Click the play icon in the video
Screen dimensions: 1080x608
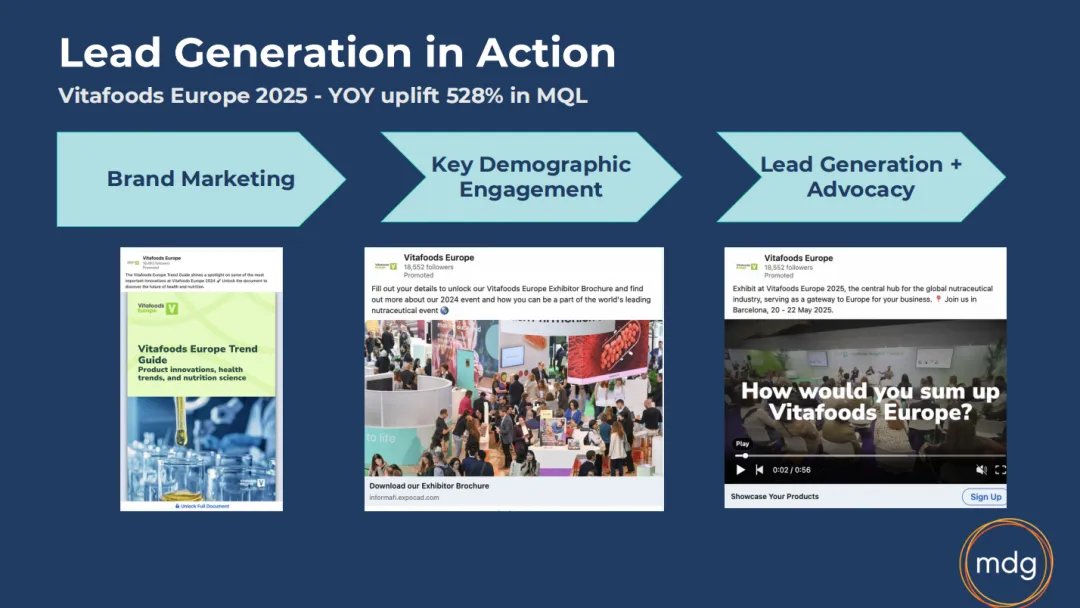pos(740,470)
